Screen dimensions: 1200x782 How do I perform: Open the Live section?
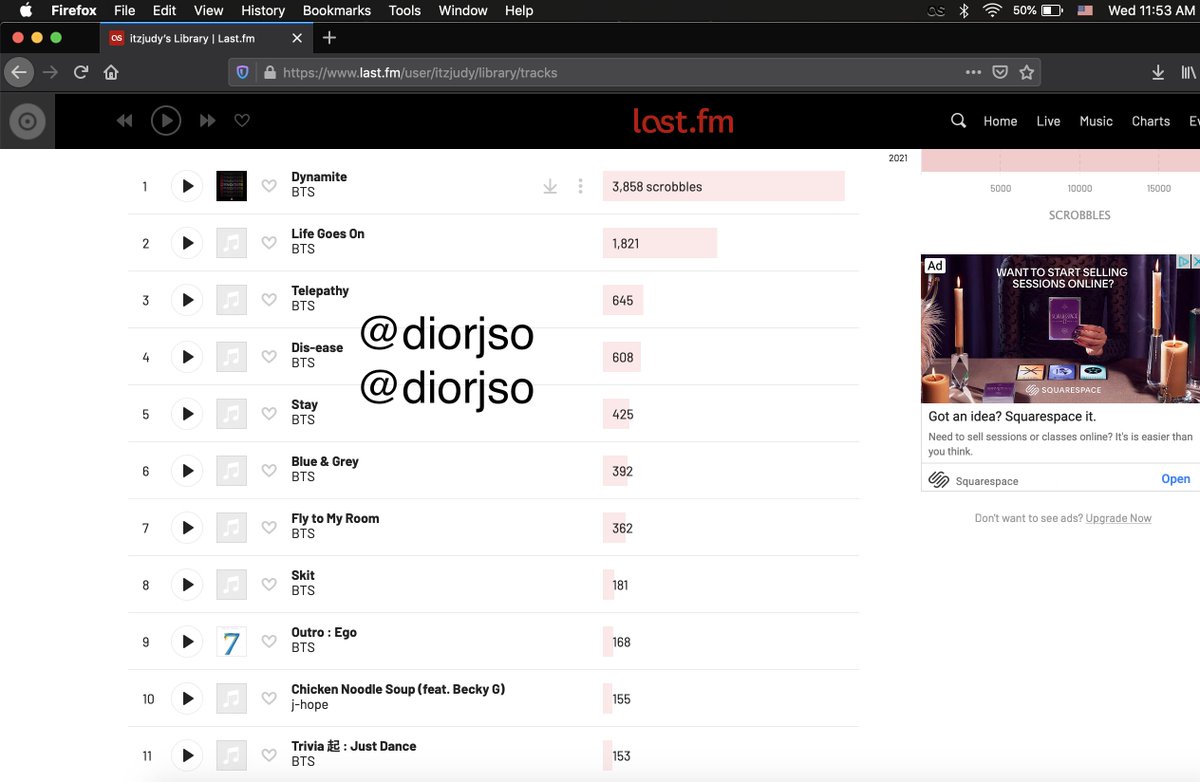[1048, 121]
